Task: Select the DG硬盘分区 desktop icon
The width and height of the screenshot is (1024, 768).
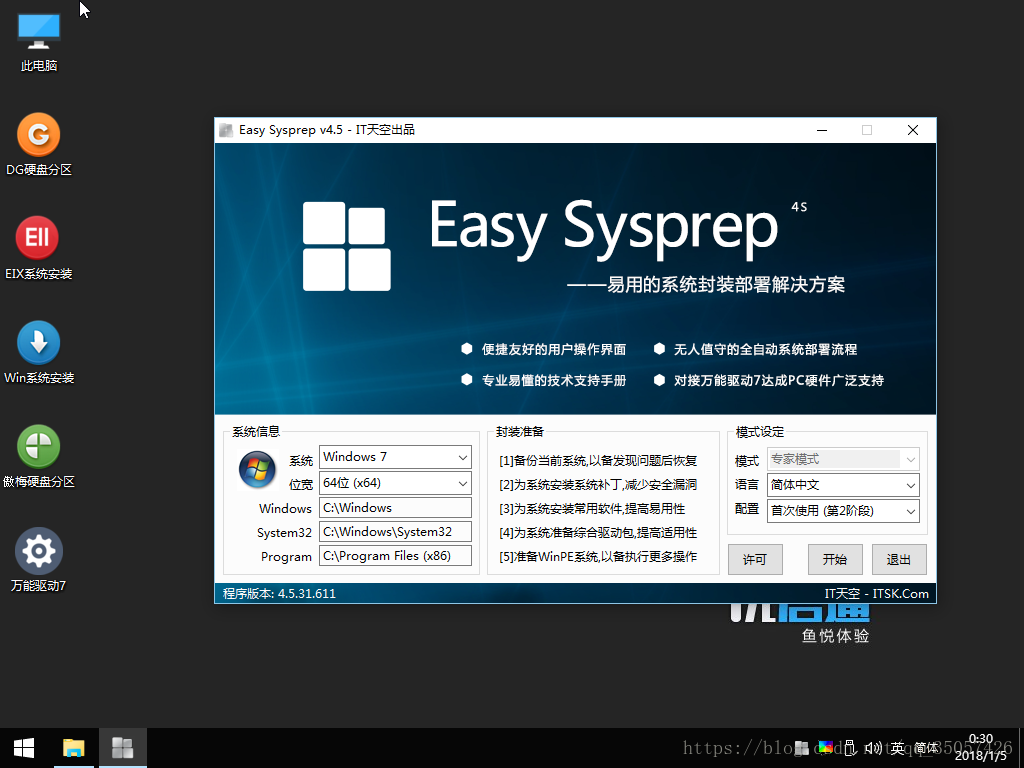Action: (x=39, y=145)
